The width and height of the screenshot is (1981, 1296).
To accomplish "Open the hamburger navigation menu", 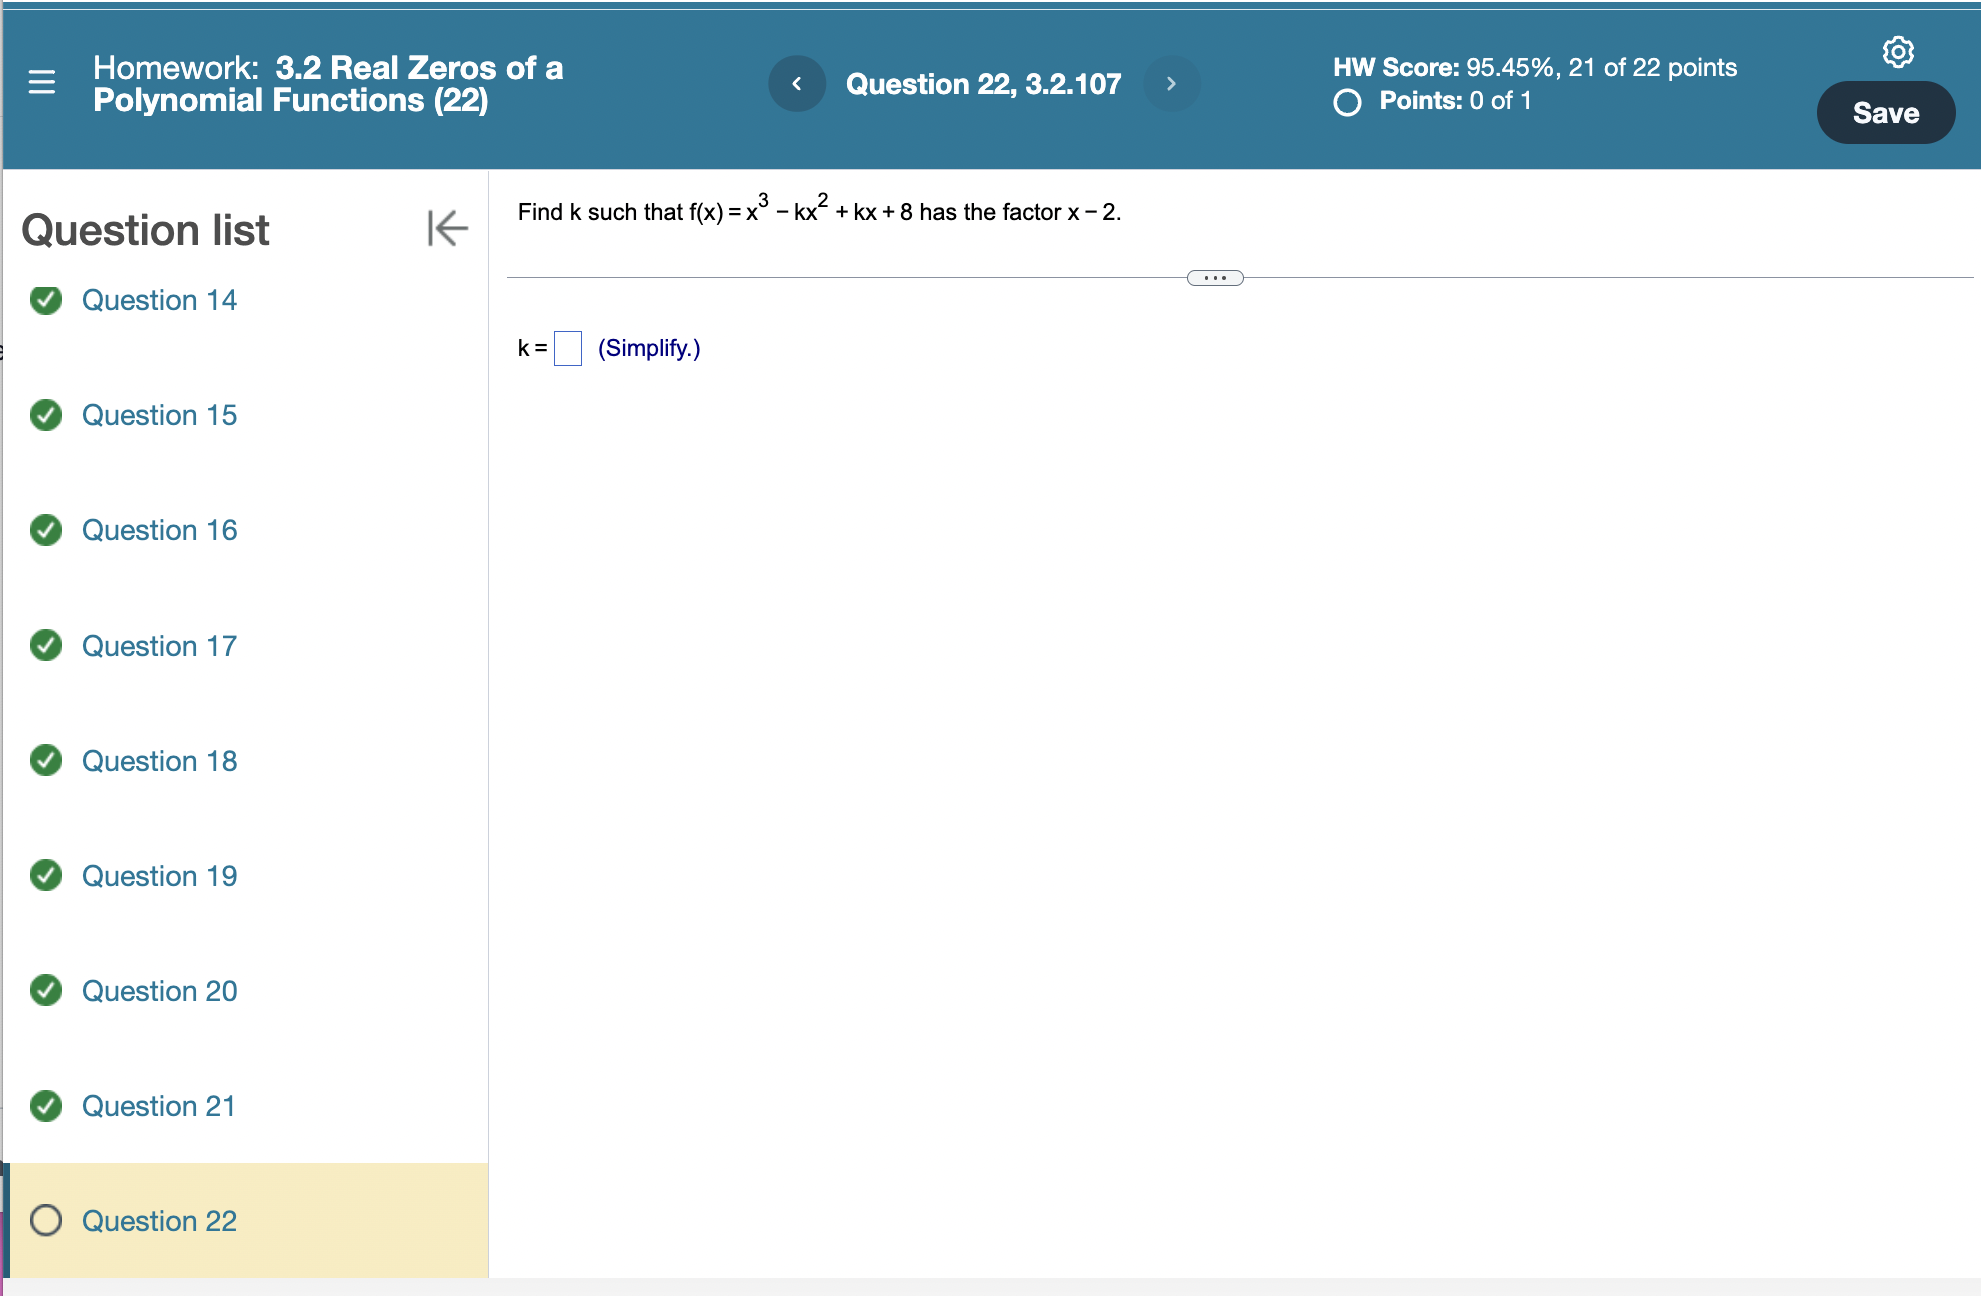I will pos(42,82).
